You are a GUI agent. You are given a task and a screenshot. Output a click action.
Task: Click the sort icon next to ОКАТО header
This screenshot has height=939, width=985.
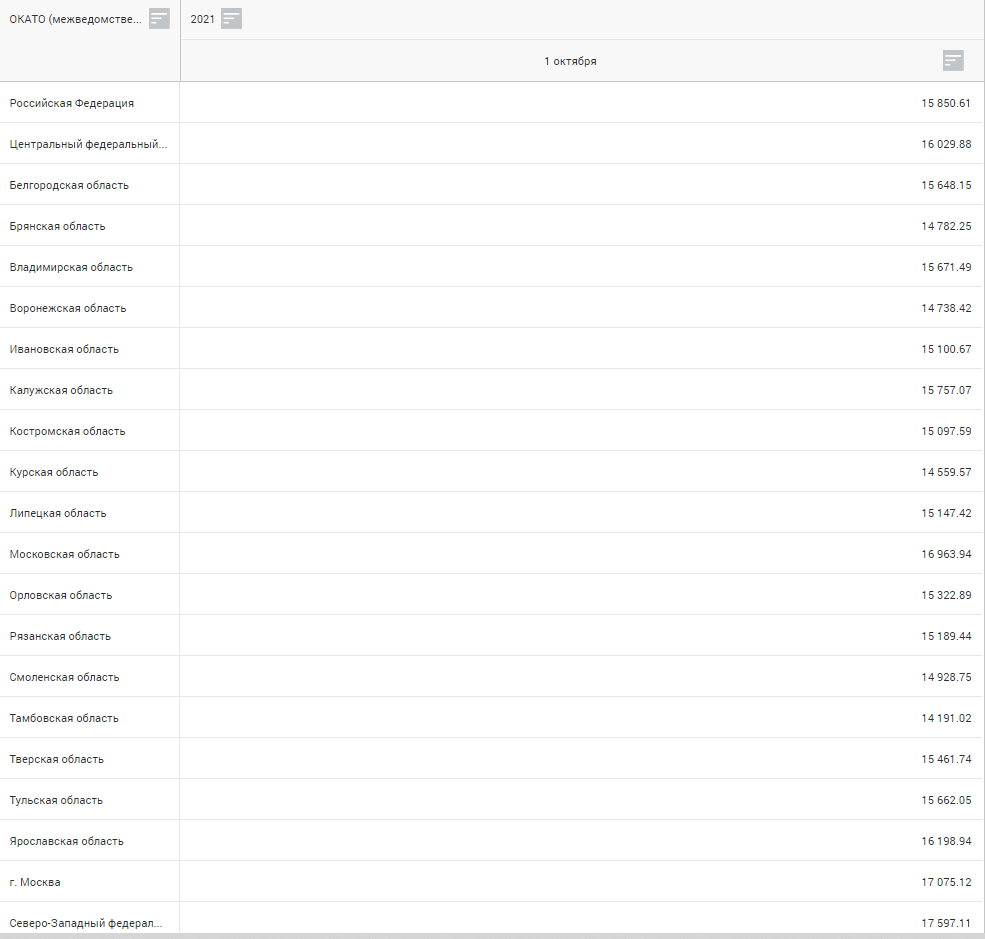coord(159,18)
